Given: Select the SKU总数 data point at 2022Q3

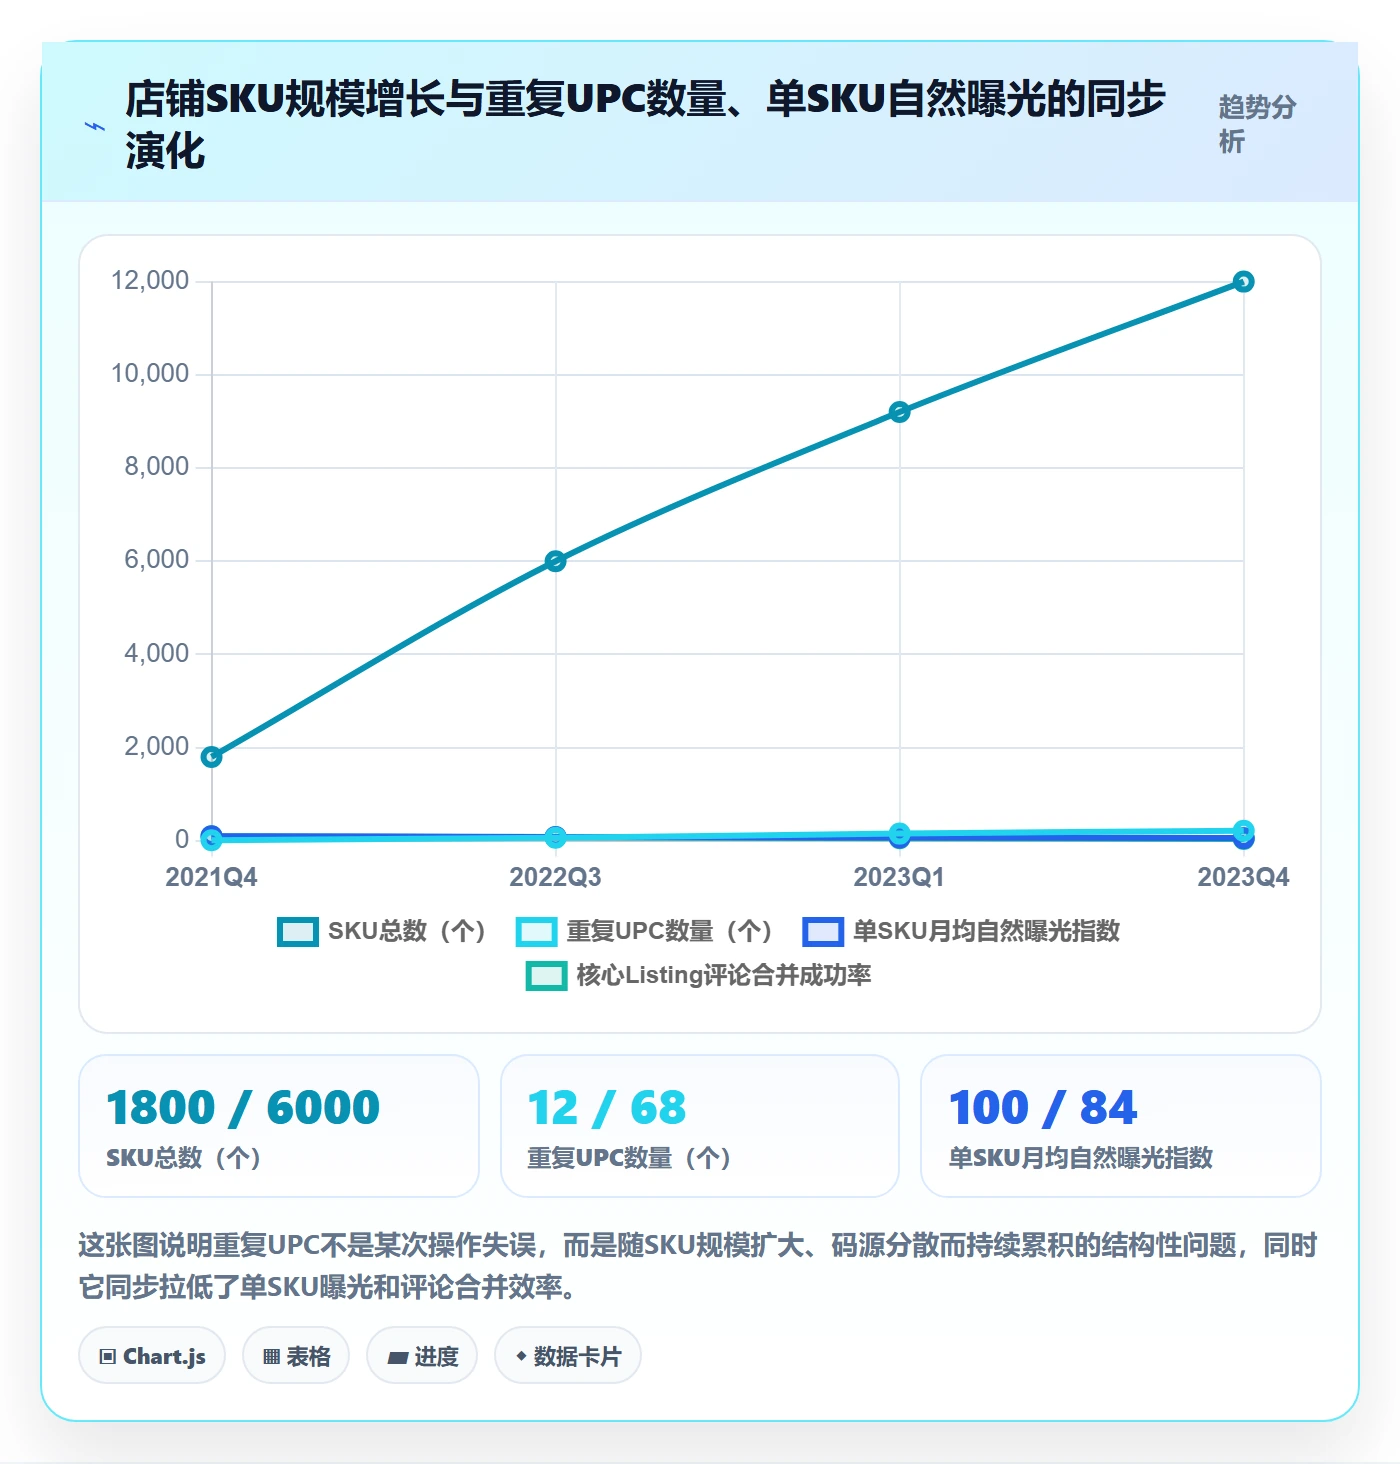Looking at the screenshot, I should point(556,561).
